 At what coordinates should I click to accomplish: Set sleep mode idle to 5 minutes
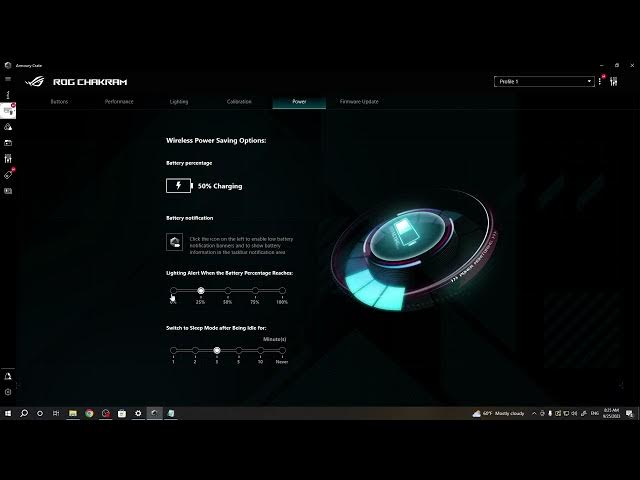(x=239, y=350)
